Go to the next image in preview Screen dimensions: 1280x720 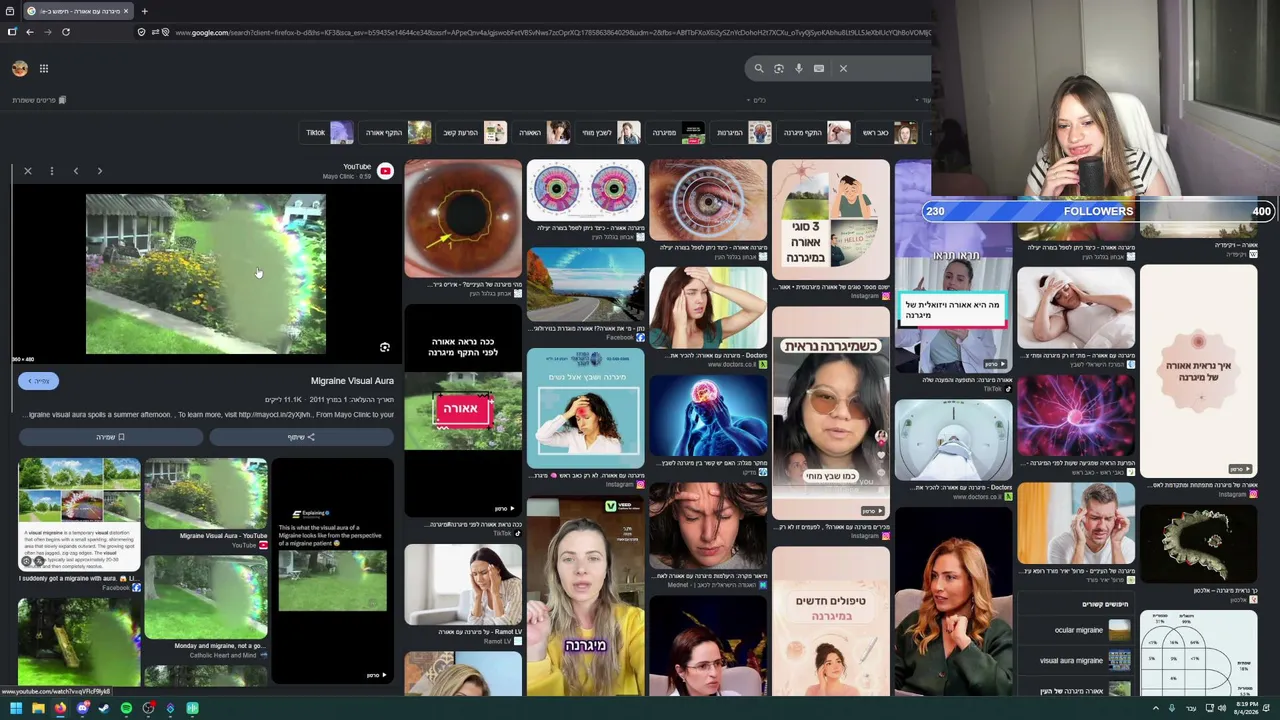tap(100, 171)
